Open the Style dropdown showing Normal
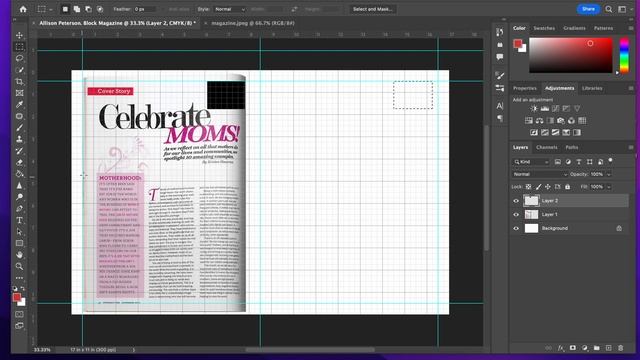 point(229,9)
